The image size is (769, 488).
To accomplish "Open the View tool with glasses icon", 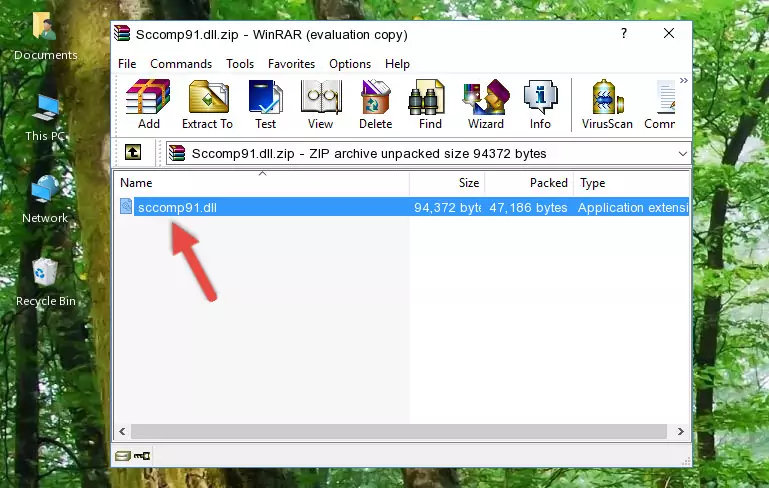I will click(321, 104).
